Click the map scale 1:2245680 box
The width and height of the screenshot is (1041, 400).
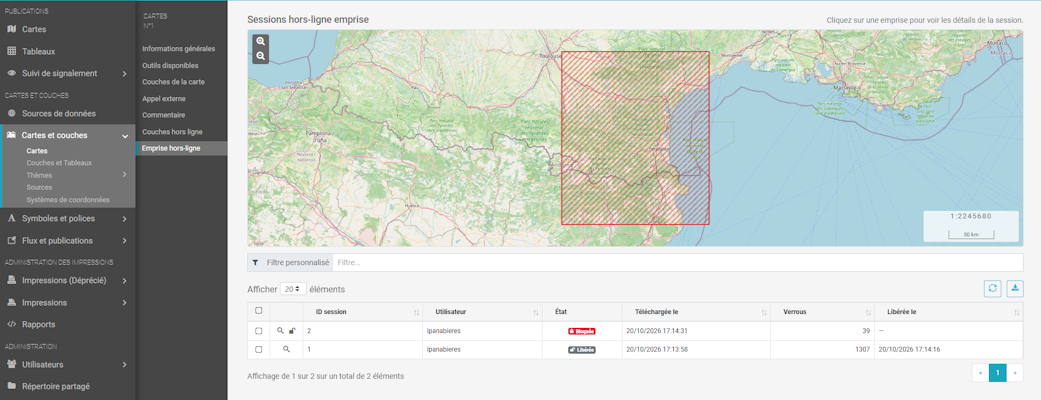[971, 226]
